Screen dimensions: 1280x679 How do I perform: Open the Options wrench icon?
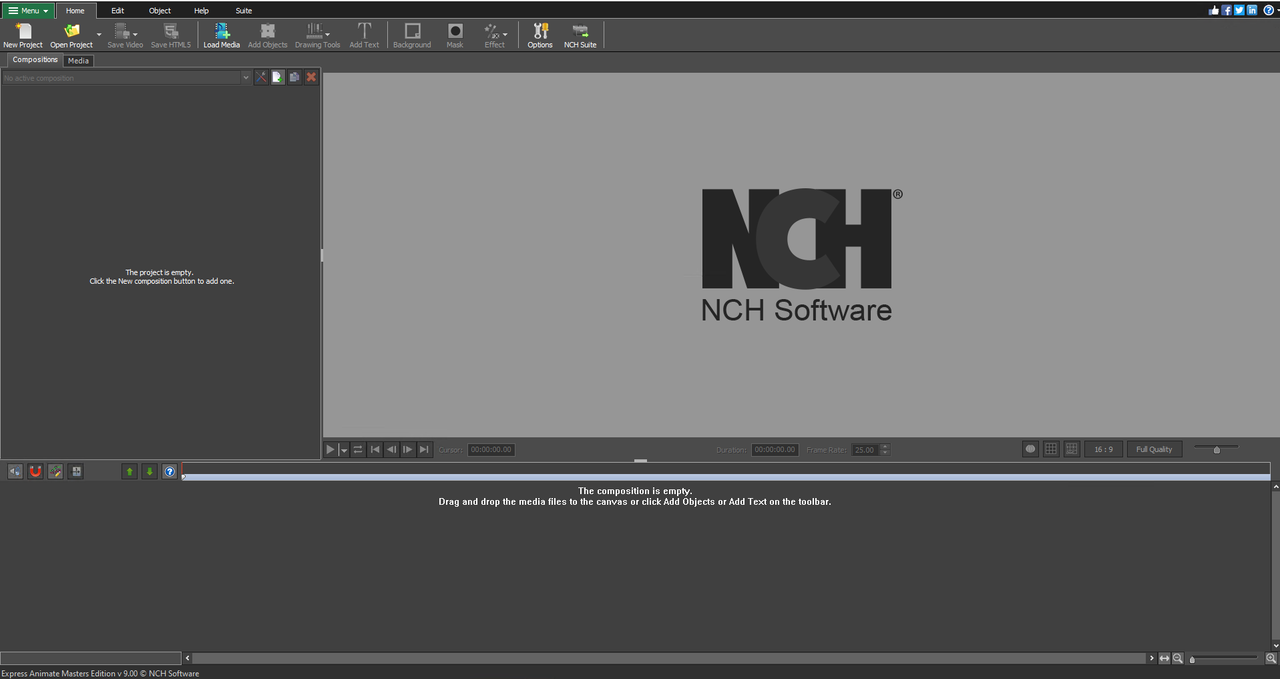pyautogui.click(x=540, y=35)
